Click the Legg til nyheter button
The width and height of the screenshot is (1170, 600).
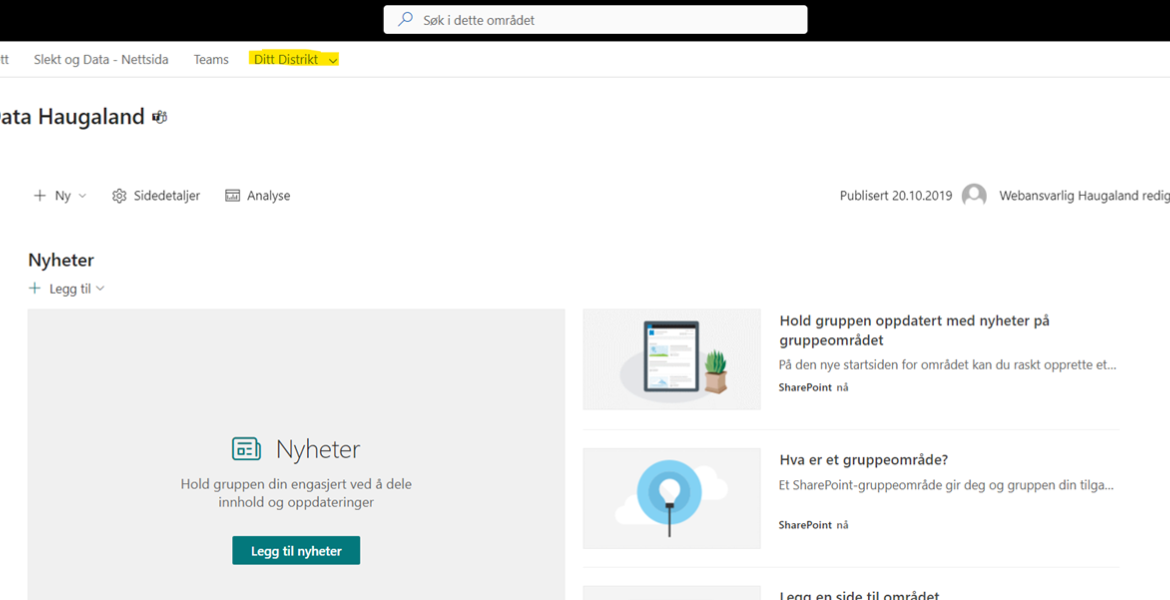(296, 551)
